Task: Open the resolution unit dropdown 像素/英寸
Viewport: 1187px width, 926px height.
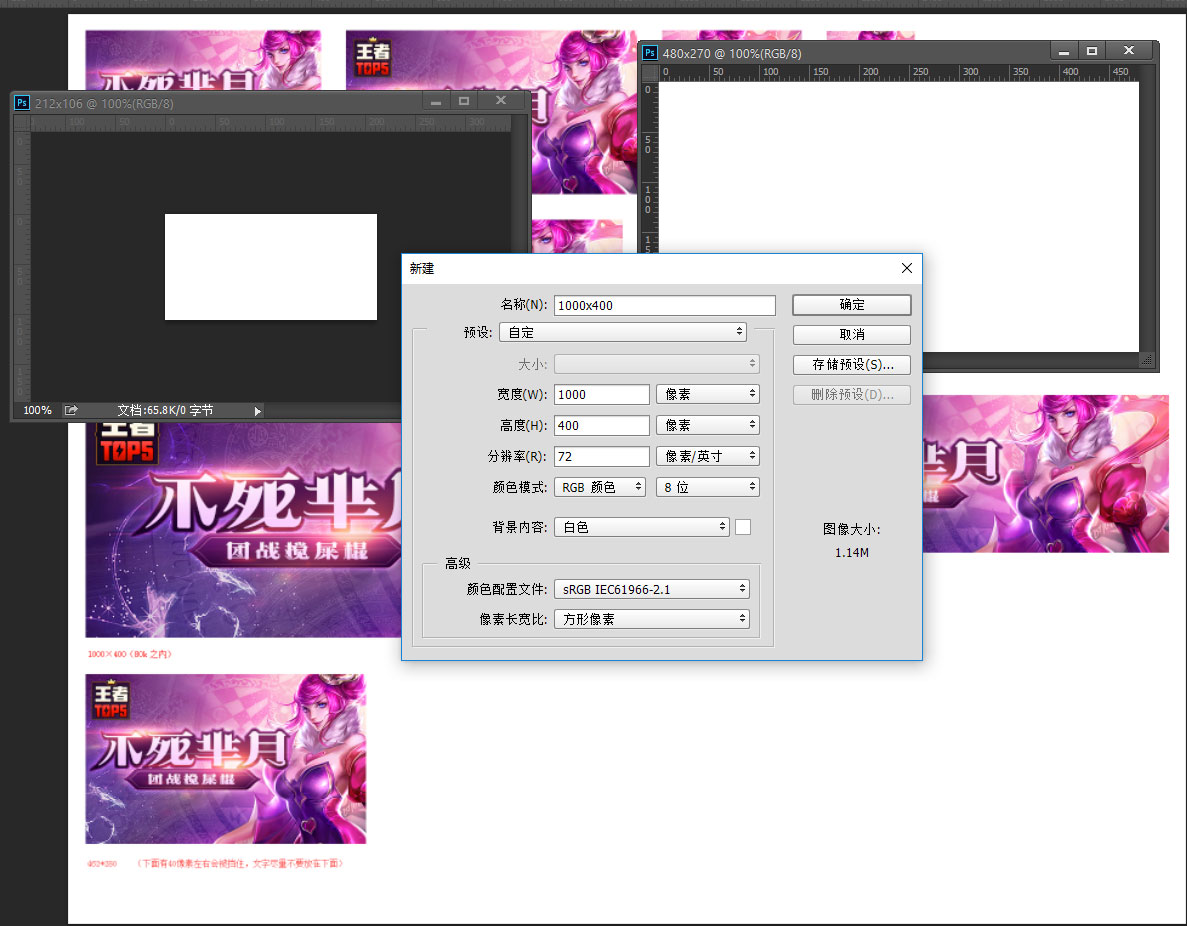Action: point(708,457)
